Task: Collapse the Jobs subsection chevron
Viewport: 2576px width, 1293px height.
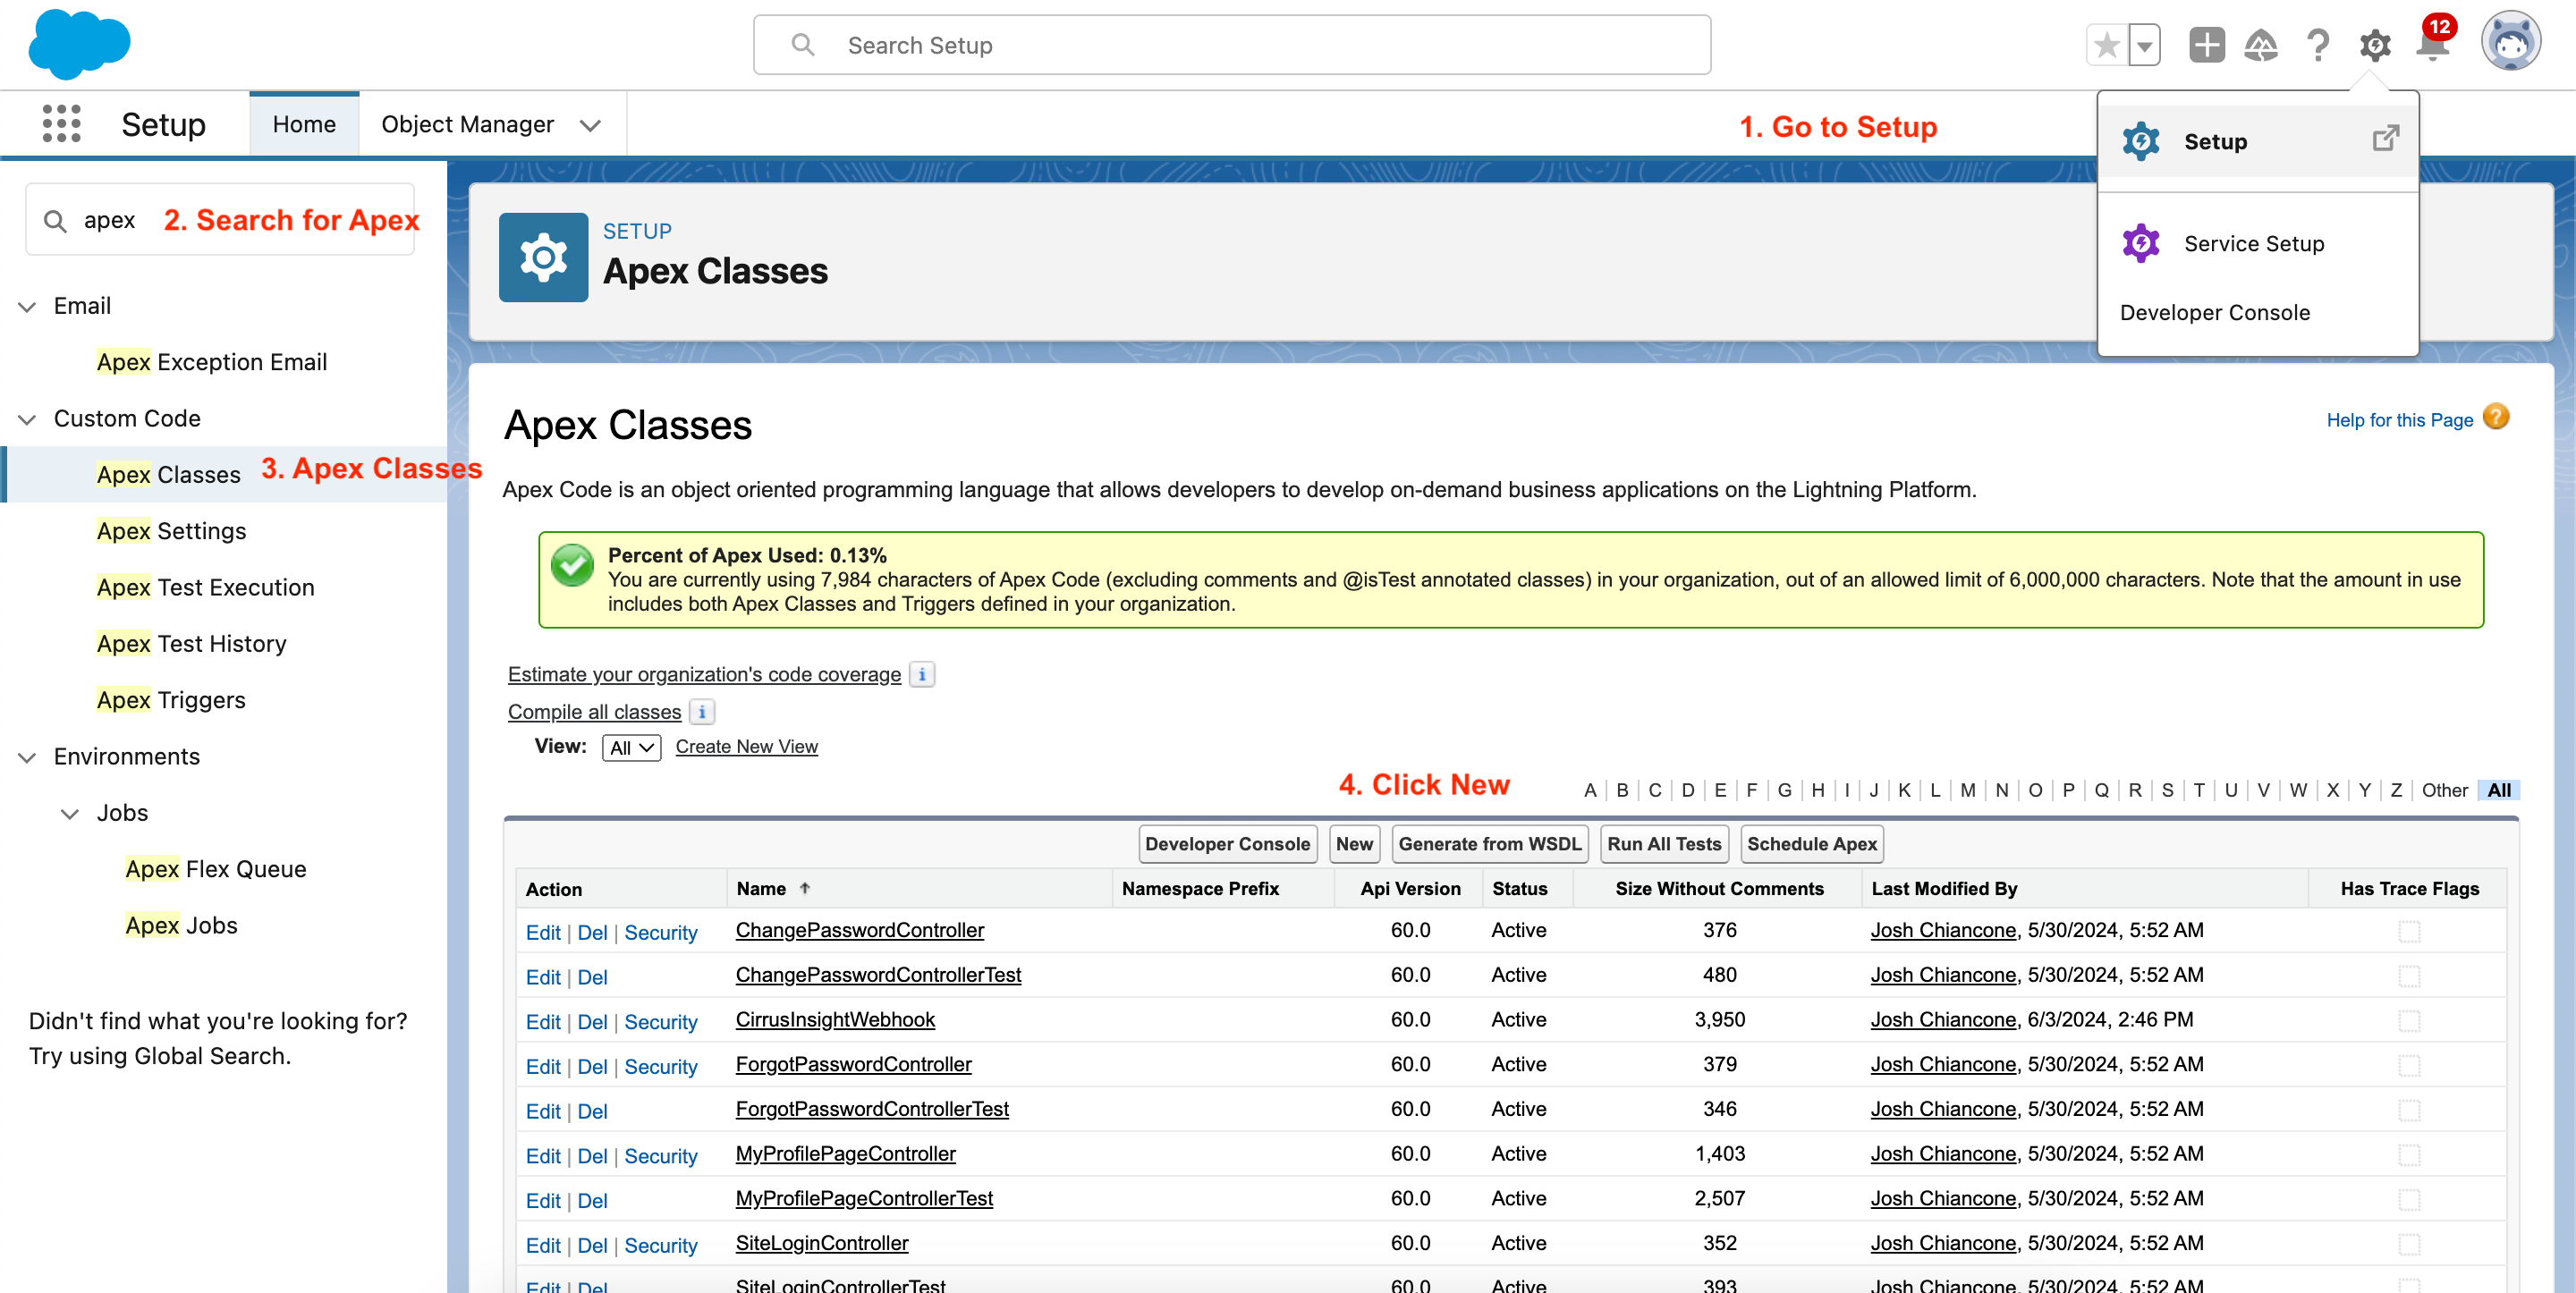Action: pyautogui.click(x=70, y=814)
